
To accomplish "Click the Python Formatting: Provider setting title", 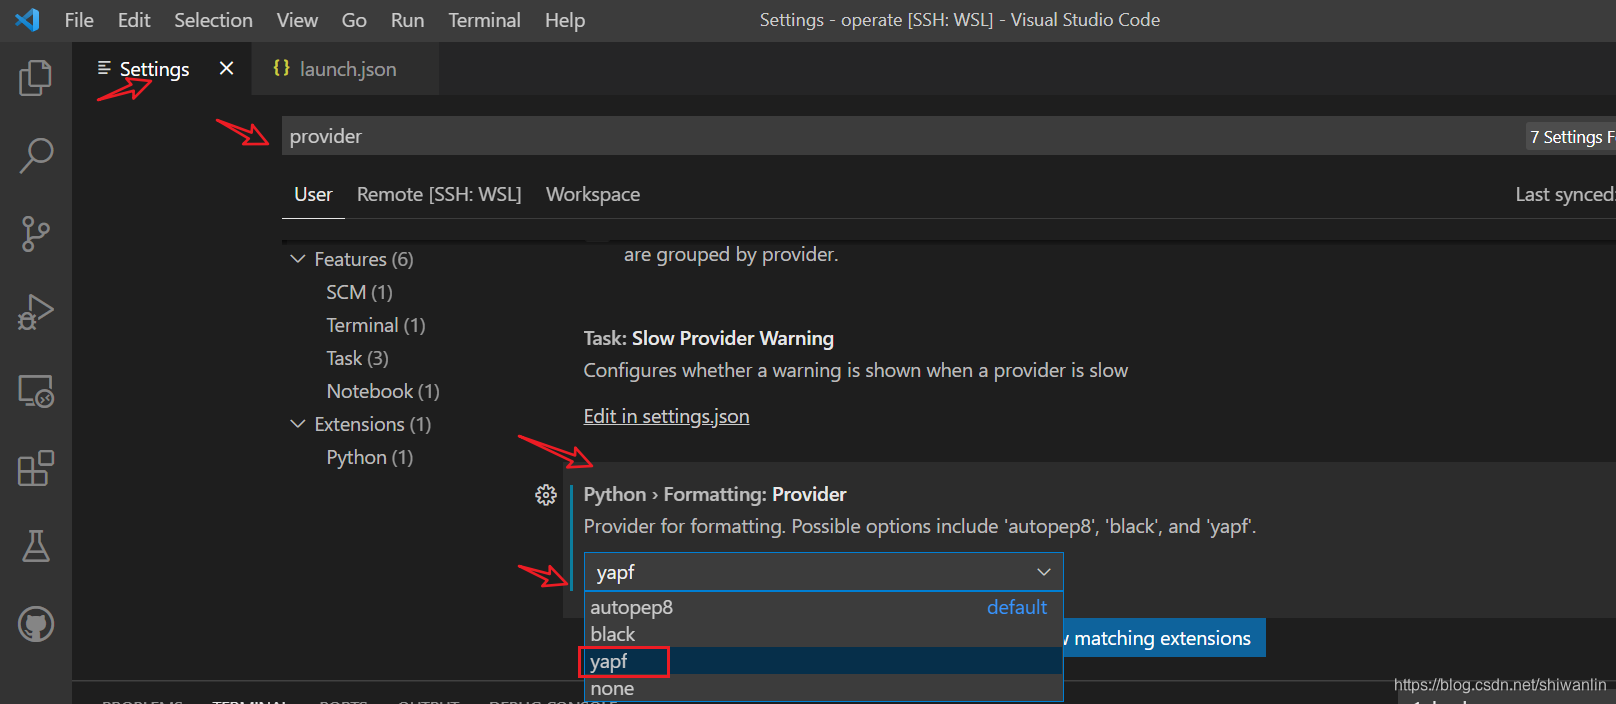I will tap(715, 494).
